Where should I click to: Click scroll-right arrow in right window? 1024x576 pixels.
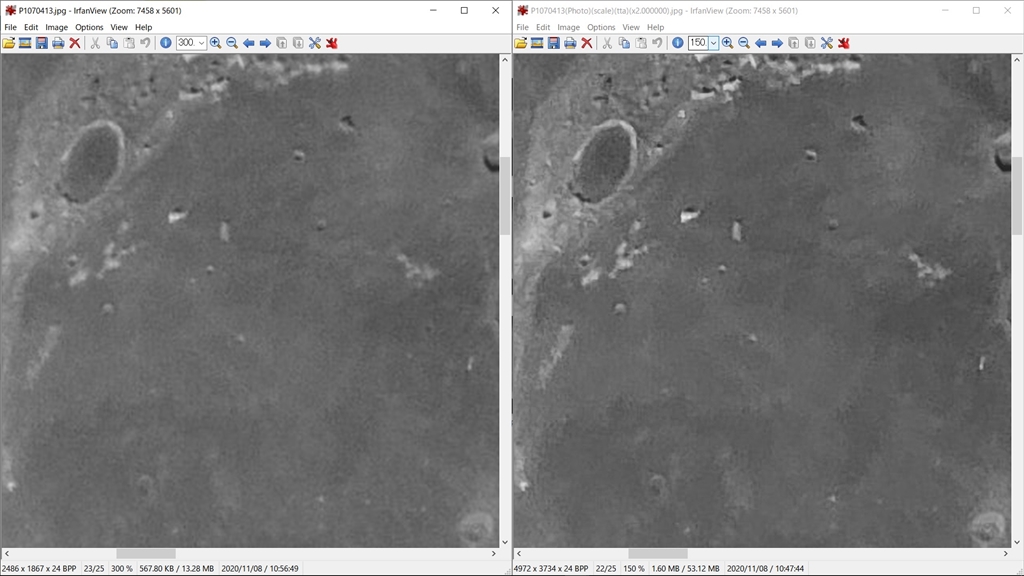tap(1006, 554)
